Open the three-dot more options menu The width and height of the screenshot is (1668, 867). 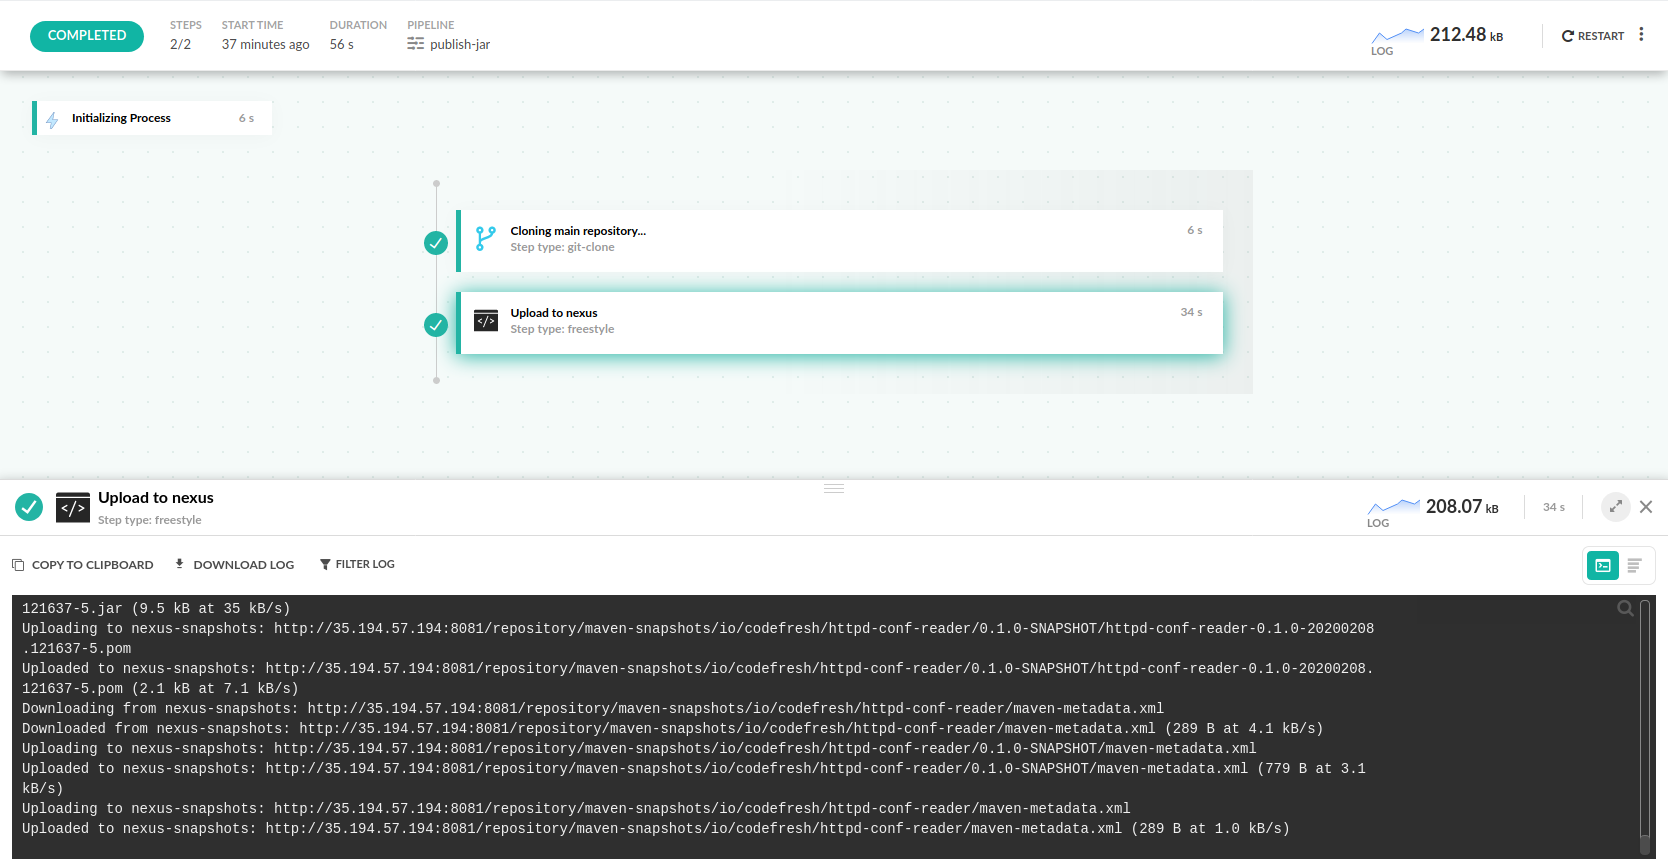[x=1641, y=34]
